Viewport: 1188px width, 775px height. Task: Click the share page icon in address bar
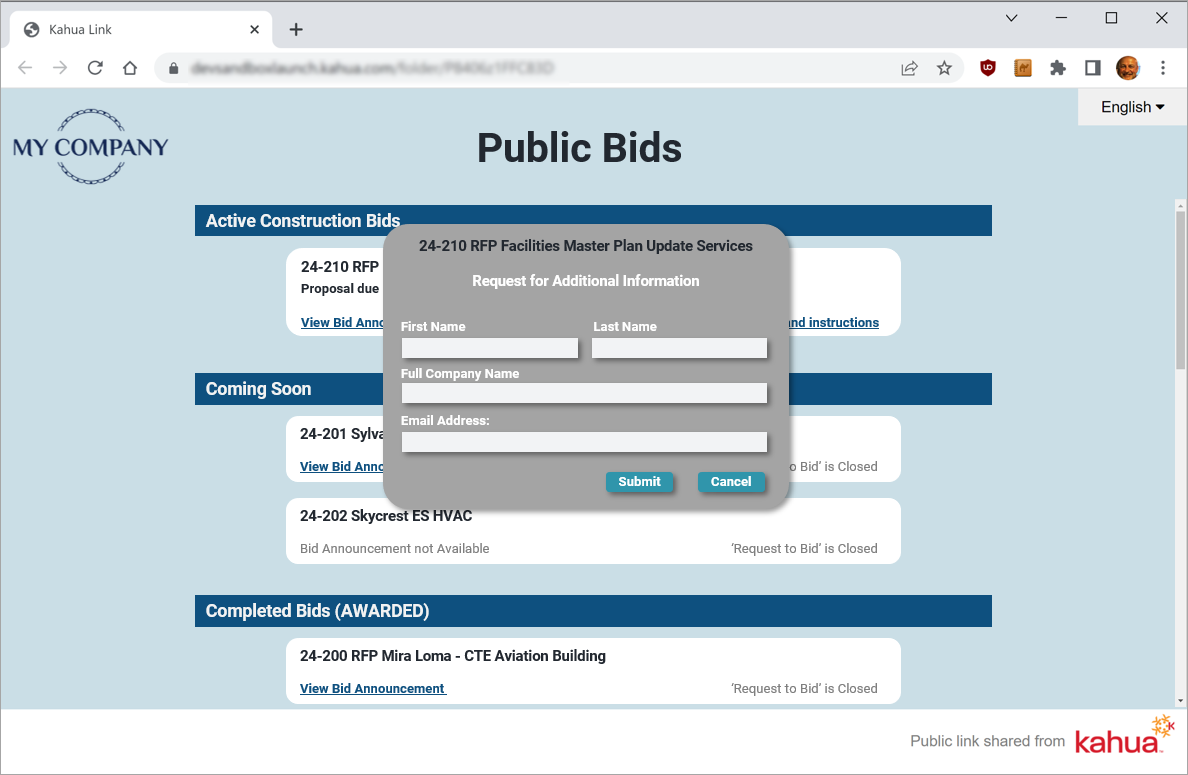909,68
